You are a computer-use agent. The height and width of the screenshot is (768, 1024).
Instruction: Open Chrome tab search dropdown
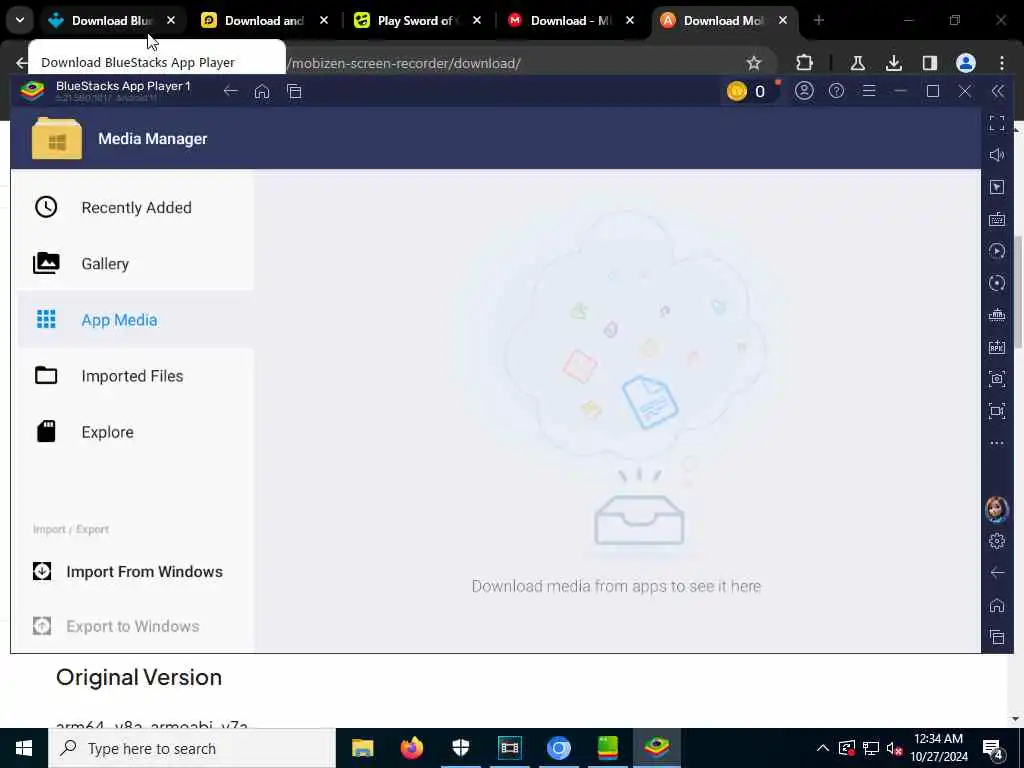(x=20, y=21)
